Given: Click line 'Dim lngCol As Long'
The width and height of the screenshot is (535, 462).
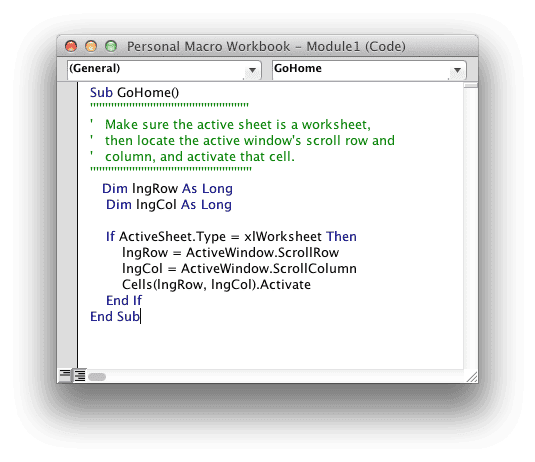Looking at the screenshot, I should (x=169, y=204).
